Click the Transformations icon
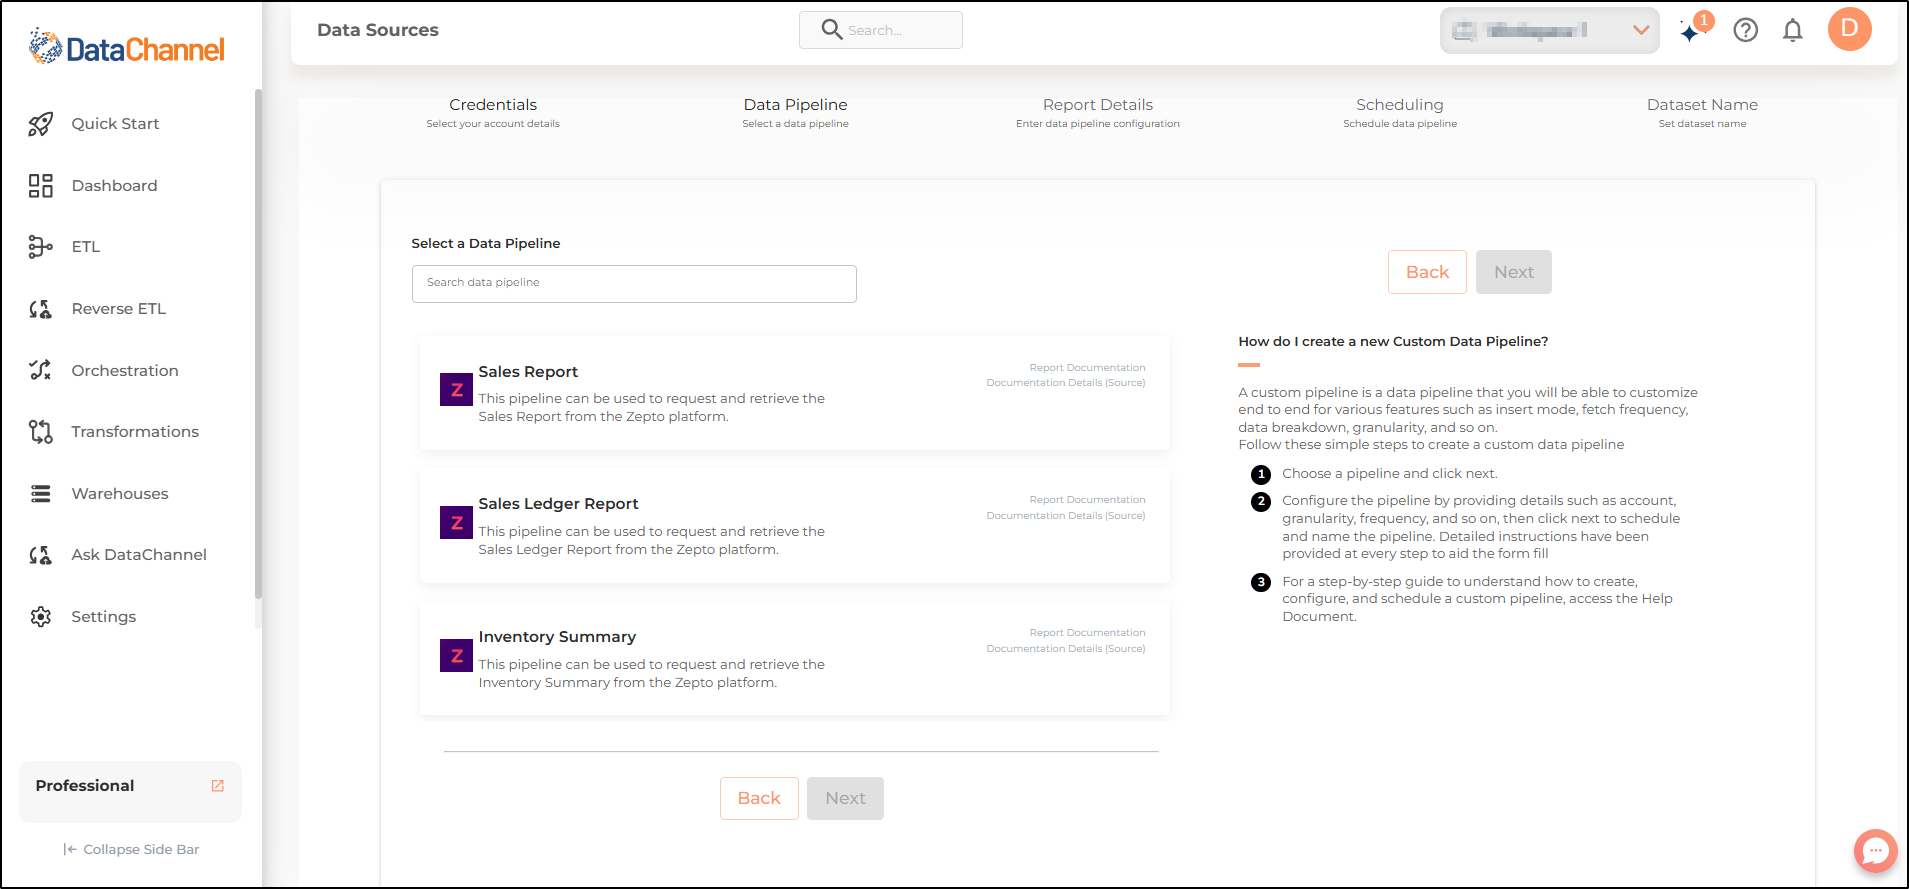 (40, 432)
